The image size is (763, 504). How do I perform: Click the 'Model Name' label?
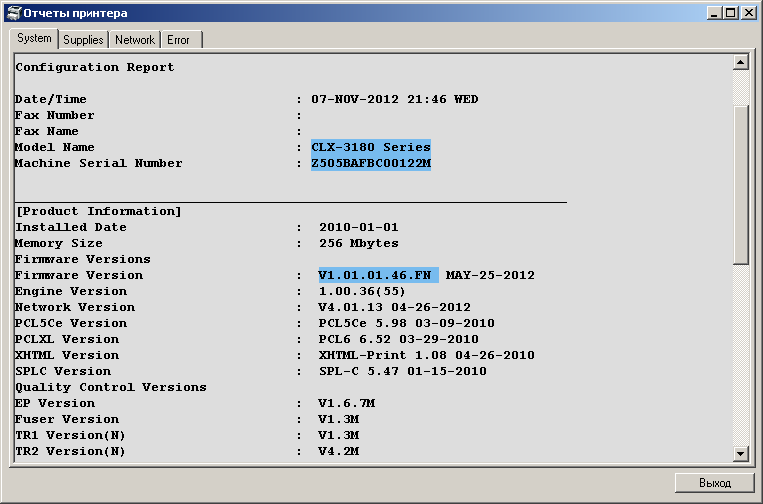coord(54,147)
